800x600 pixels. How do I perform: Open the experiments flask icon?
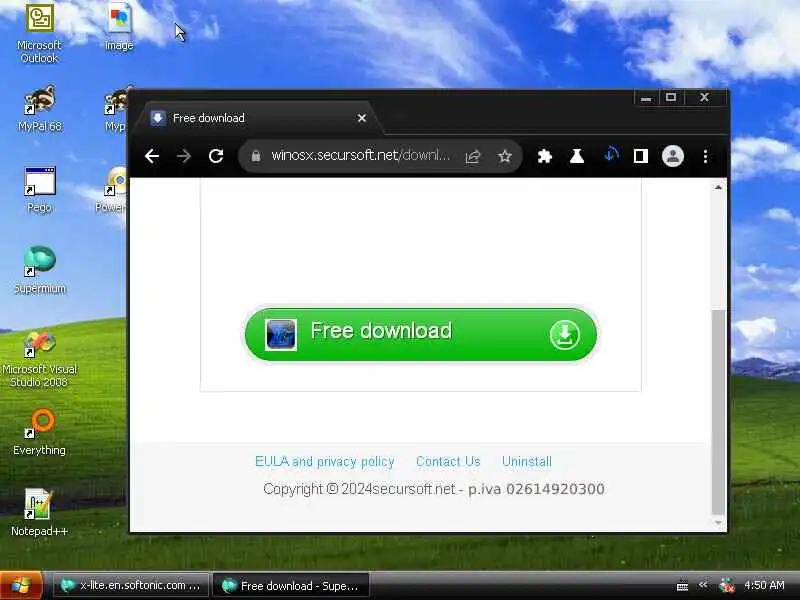coord(577,156)
